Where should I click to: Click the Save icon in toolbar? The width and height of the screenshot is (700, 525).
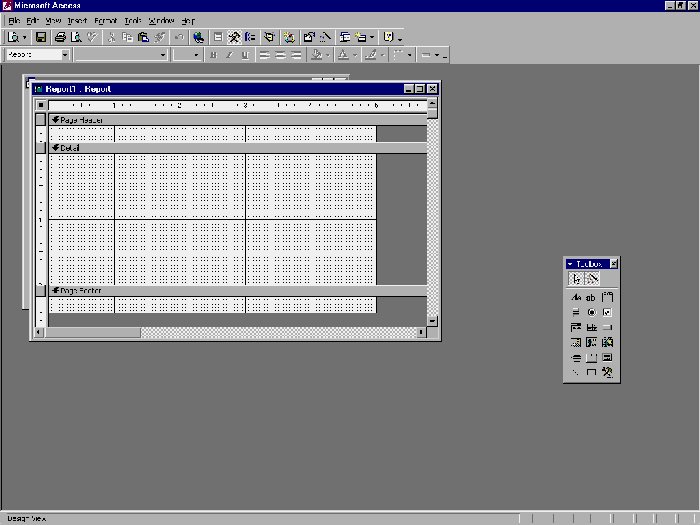[x=41, y=37]
